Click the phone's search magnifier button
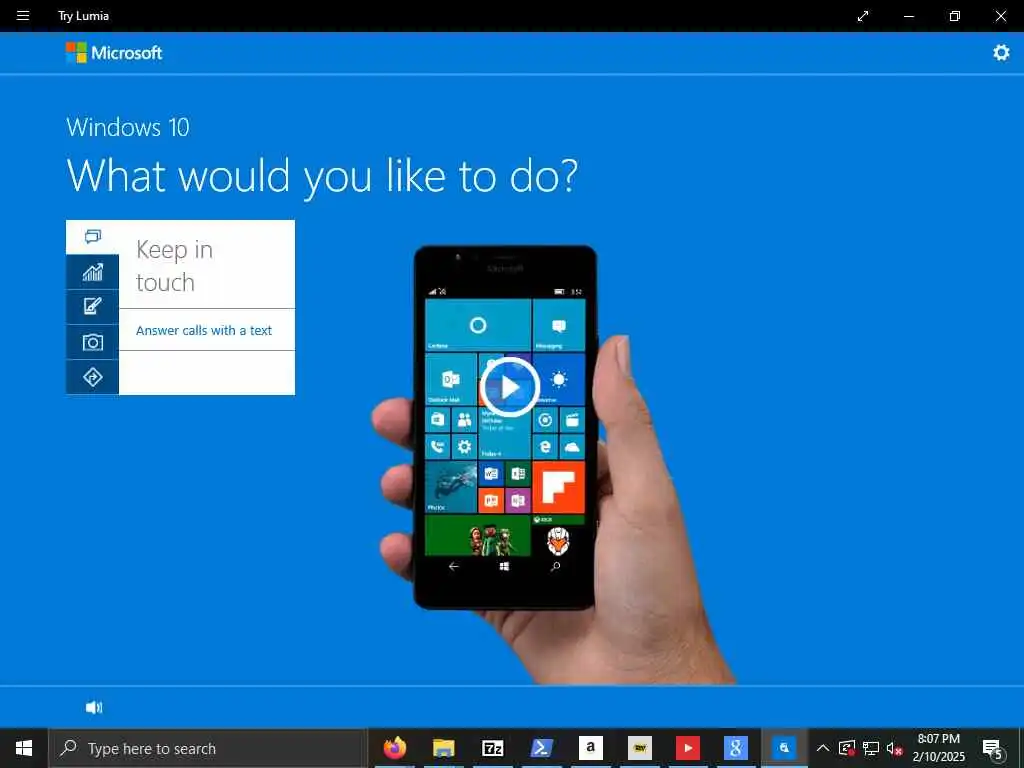This screenshot has height=768, width=1024. (555, 566)
